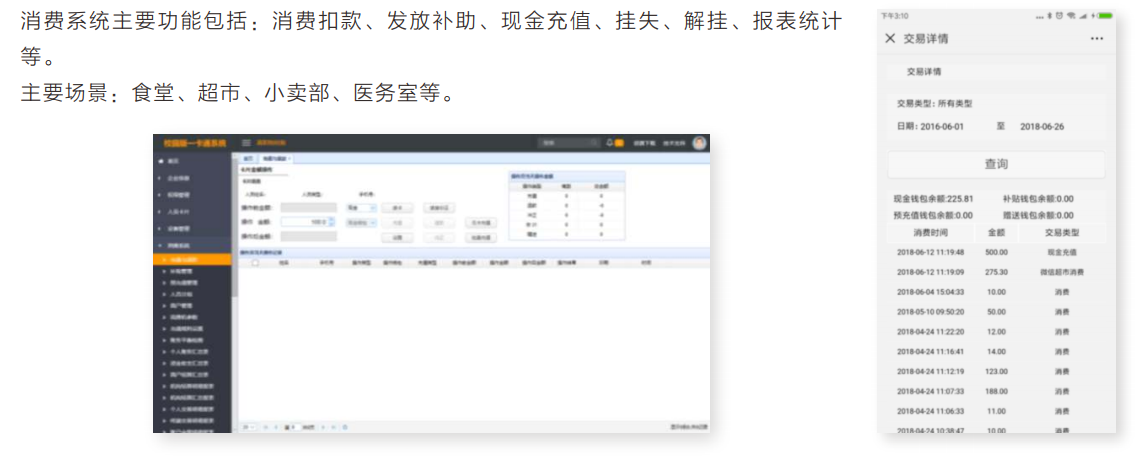Click the amount input field showing 100.0

(x=305, y=222)
